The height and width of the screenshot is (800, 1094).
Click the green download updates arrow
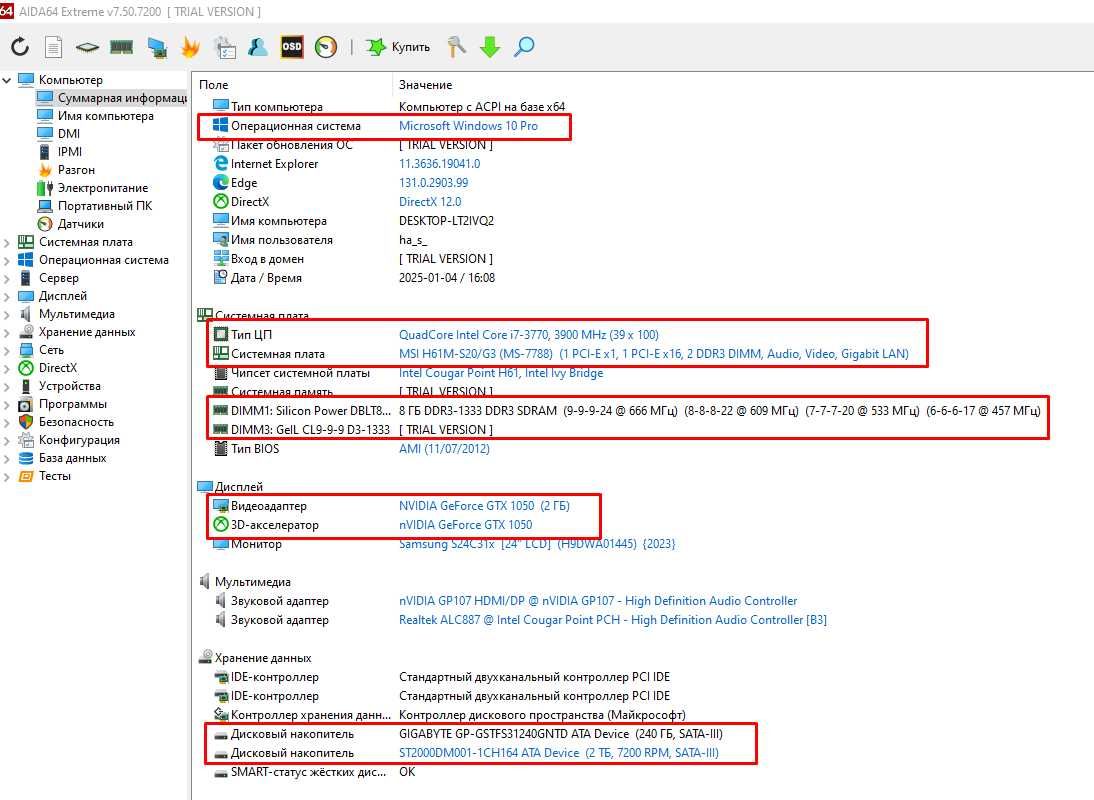490,47
